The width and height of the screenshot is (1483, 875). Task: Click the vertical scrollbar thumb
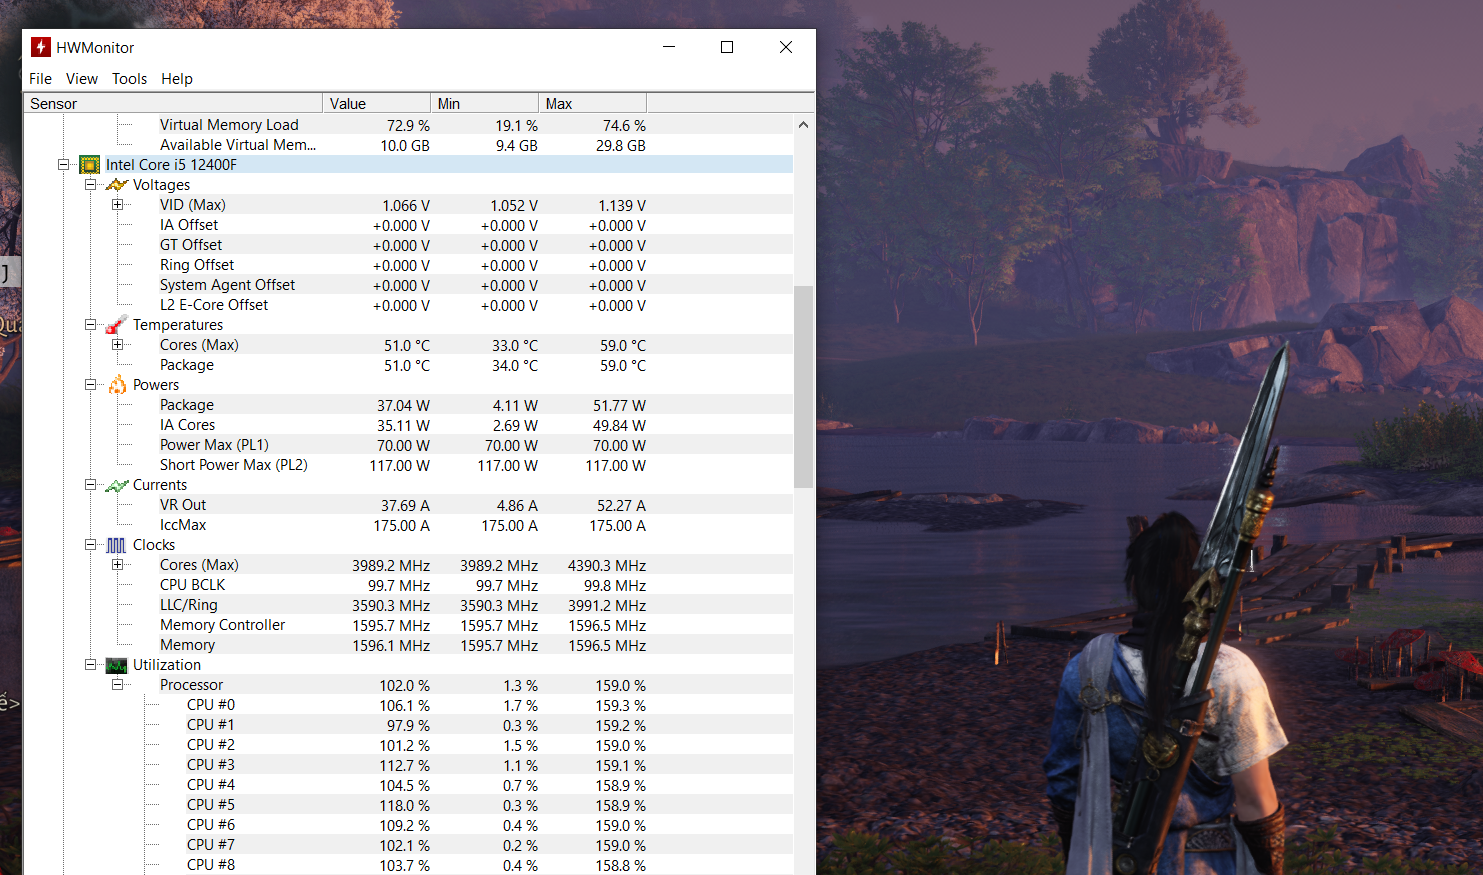803,387
